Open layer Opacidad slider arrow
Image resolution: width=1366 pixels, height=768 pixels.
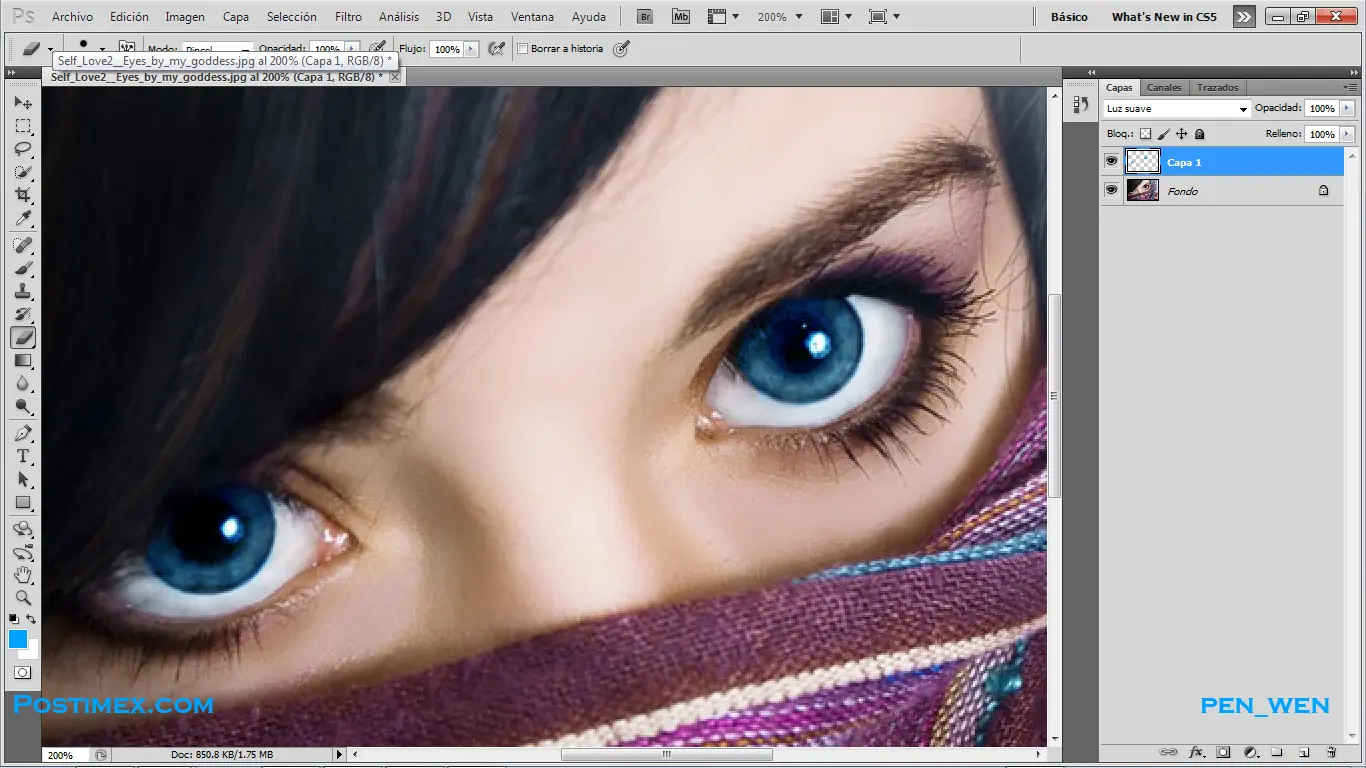coord(1347,108)
